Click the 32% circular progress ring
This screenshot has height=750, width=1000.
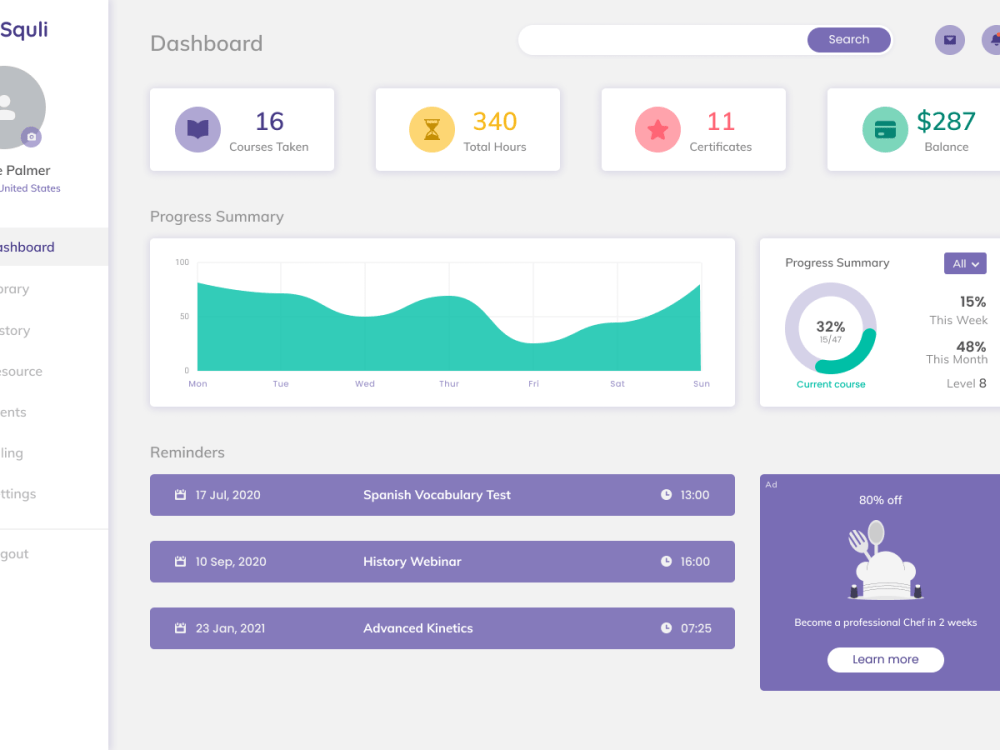coord(830,328)
